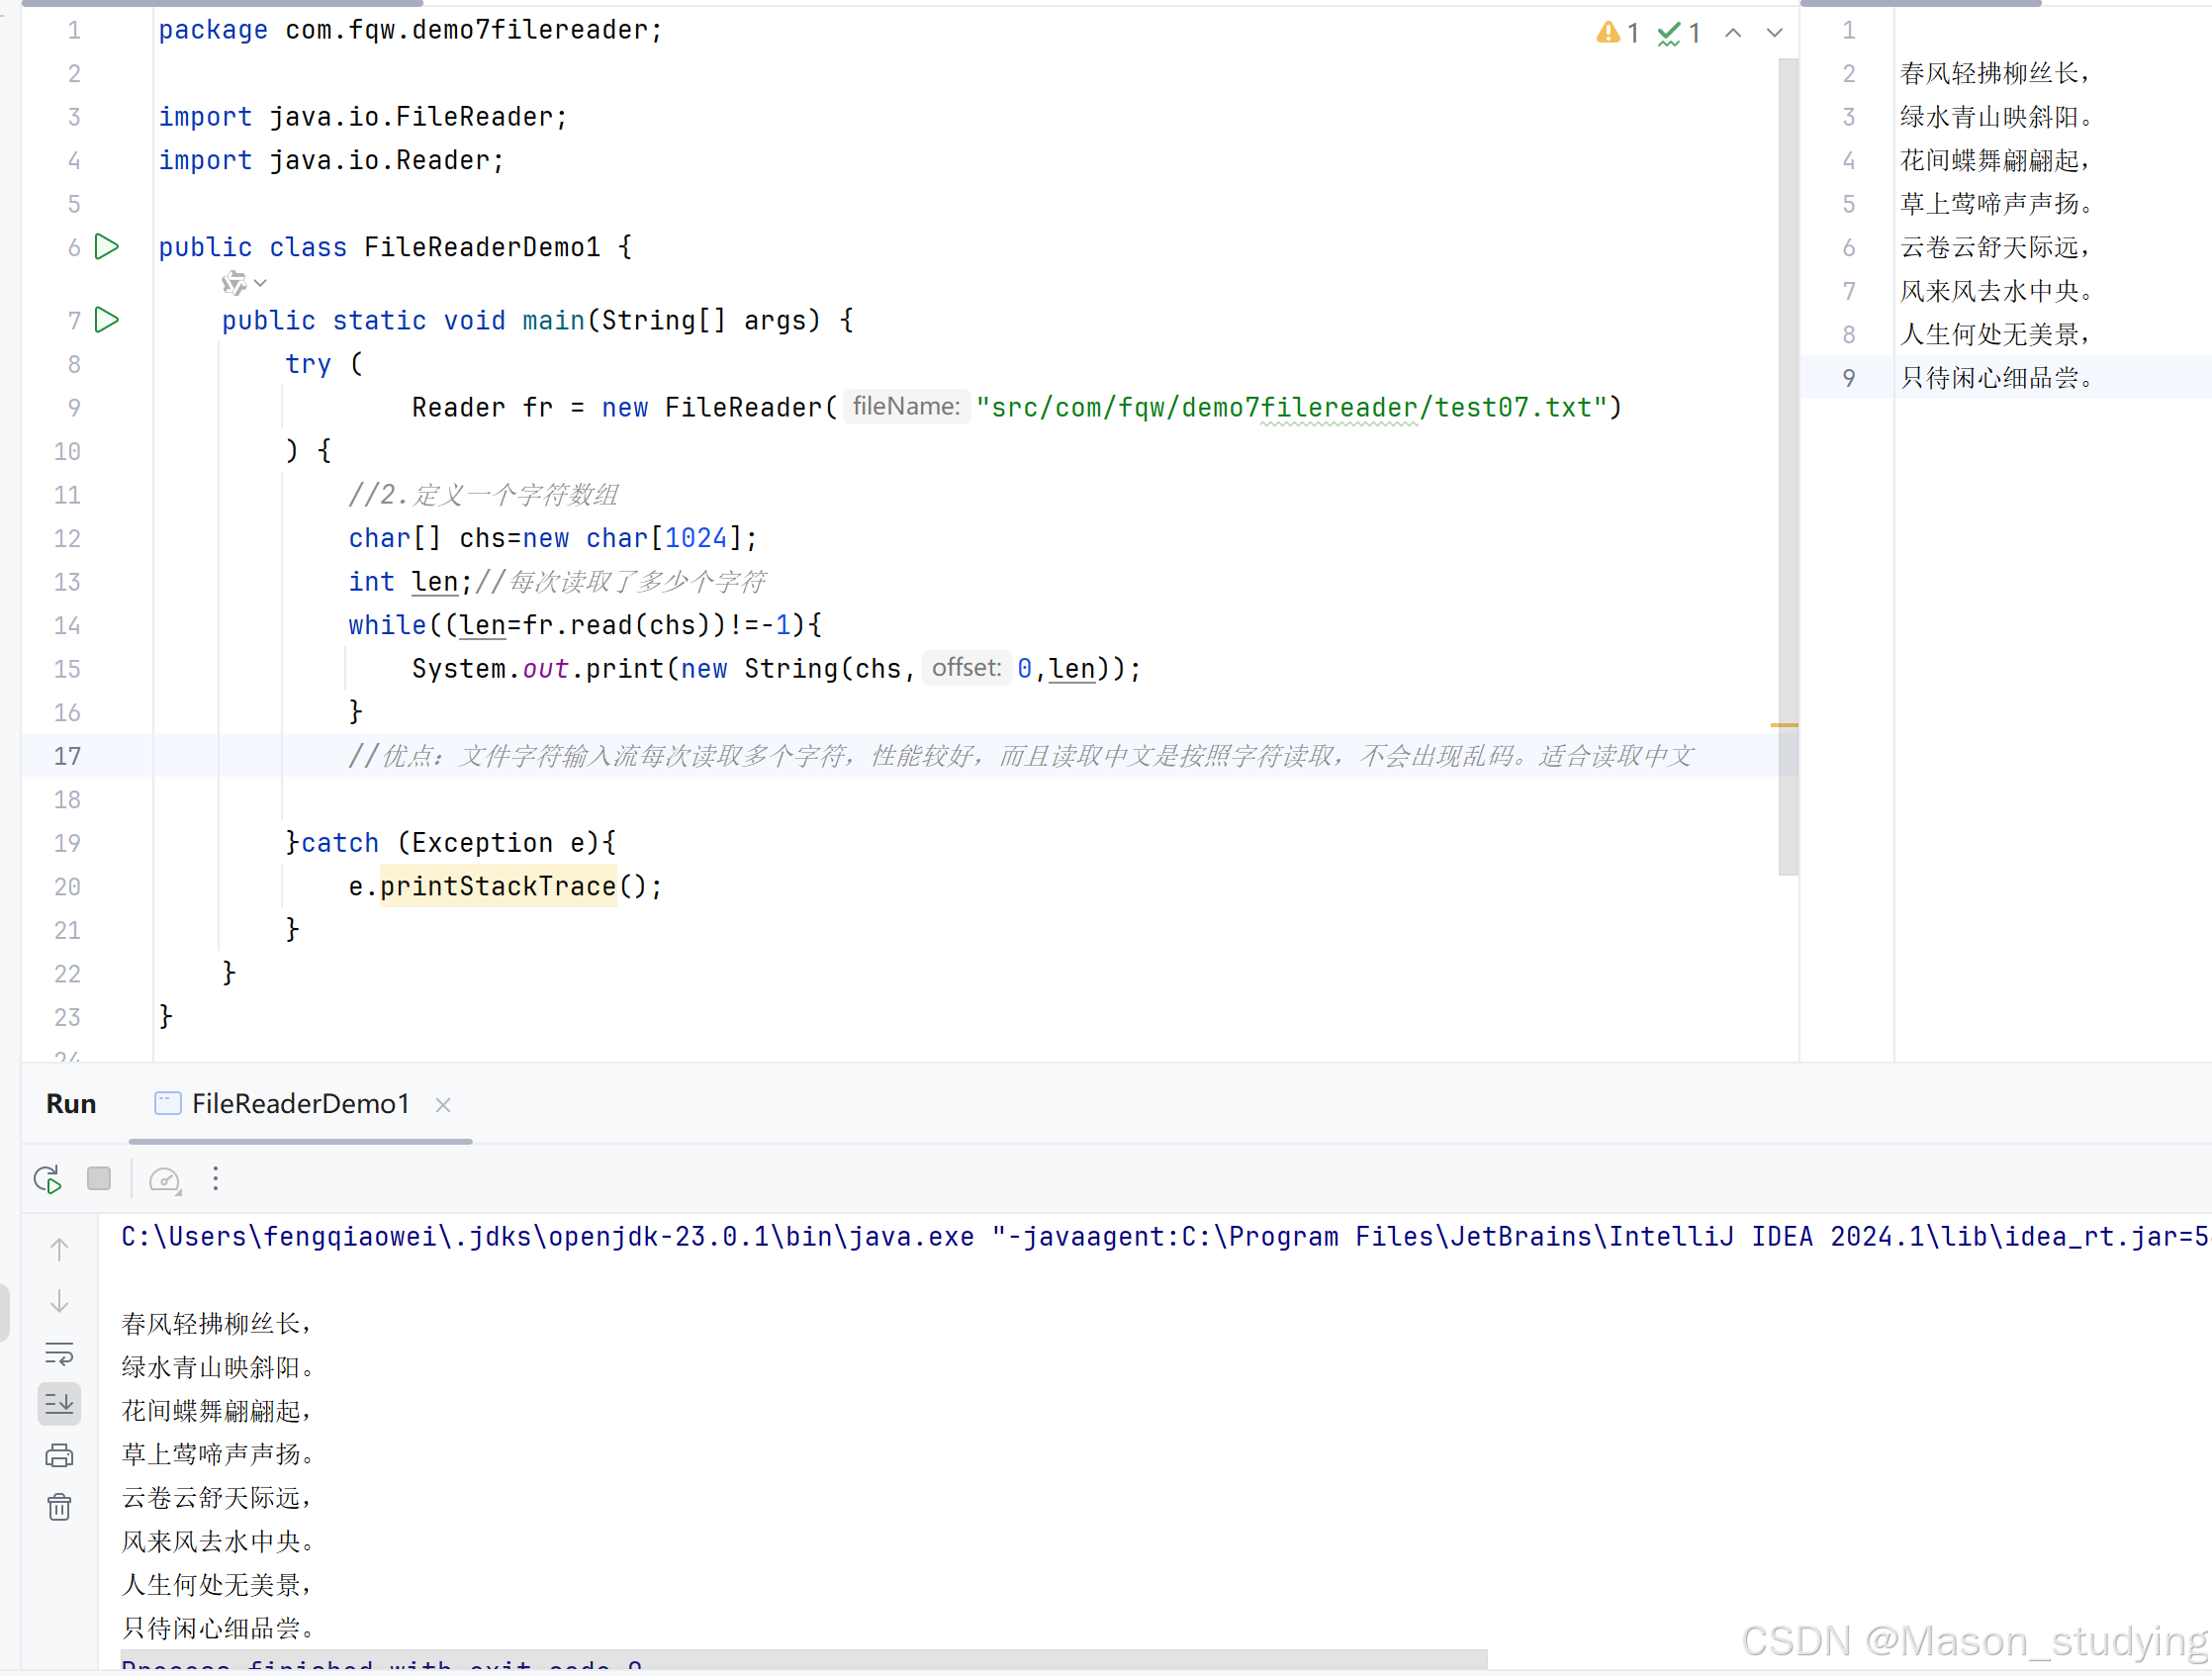Click the Rerun FileReaderDemo1 icon
The height and width of the screenshot is (1676, 2212).
47,1180
